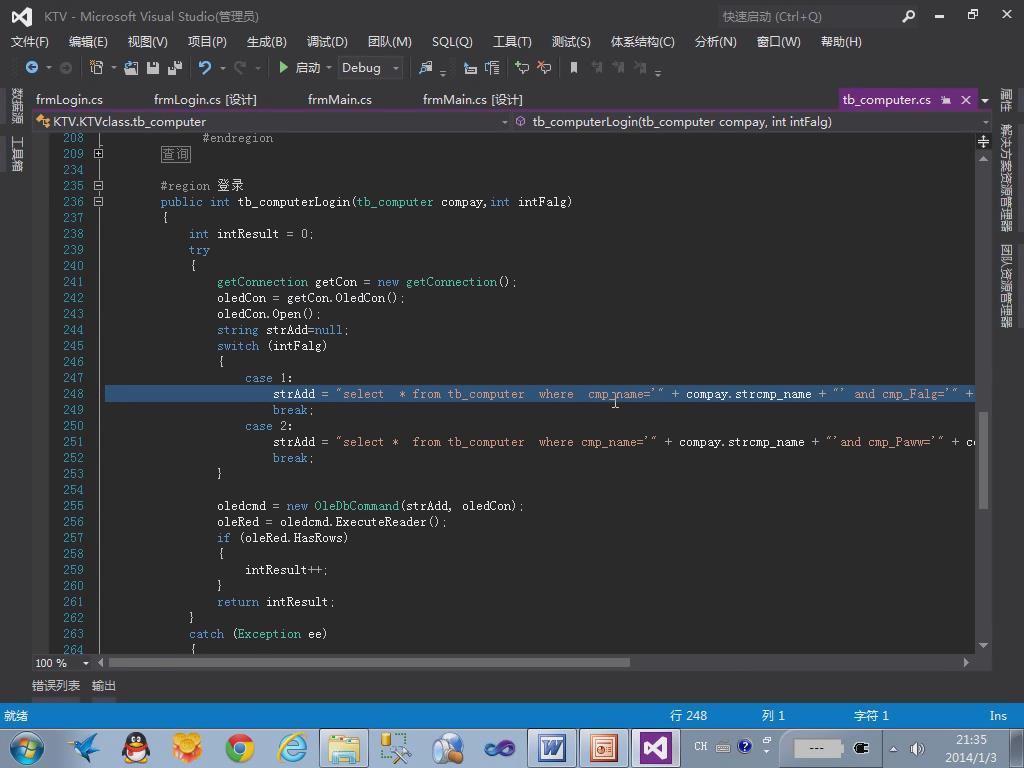Open the 解决方案资源管理器 side panel
Image resolution: width=1024 pixels, height=768 pixels.
coord(1006,178)
